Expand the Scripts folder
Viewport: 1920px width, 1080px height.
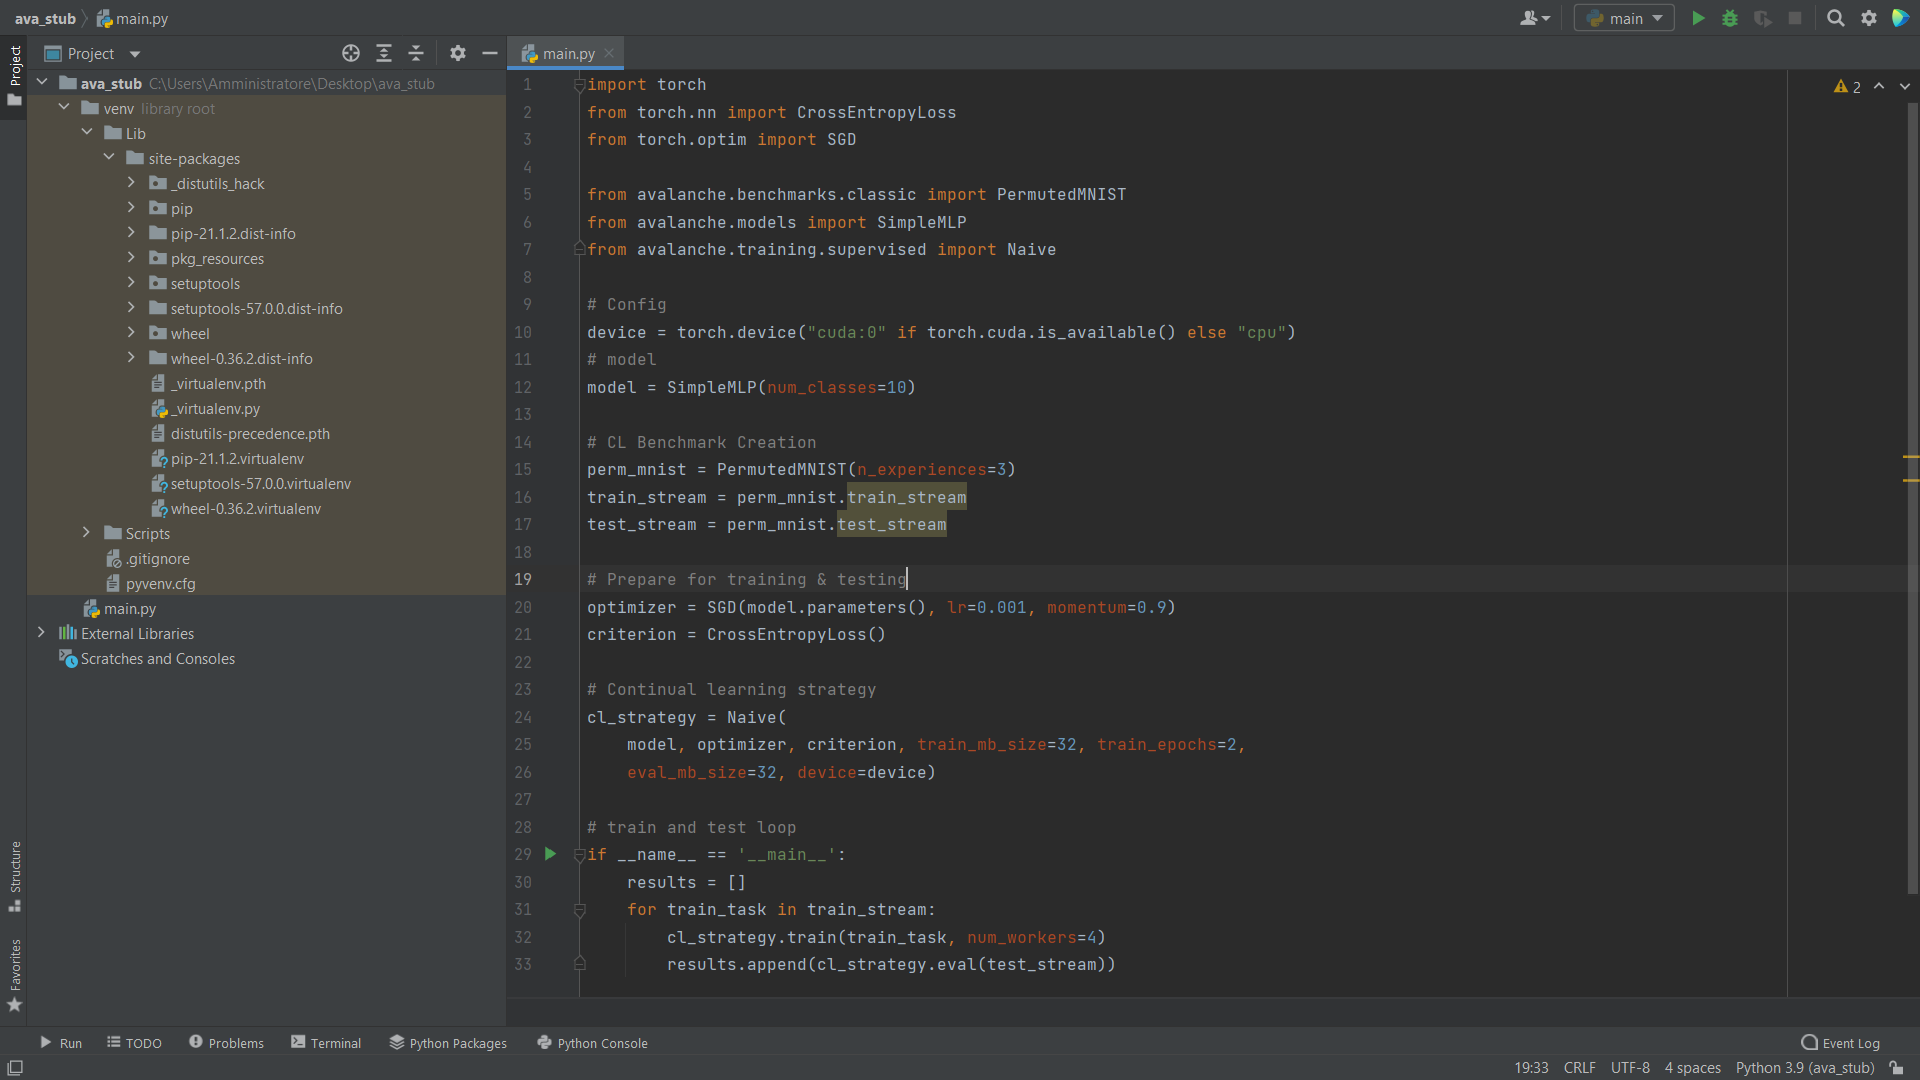click(86, 533)
